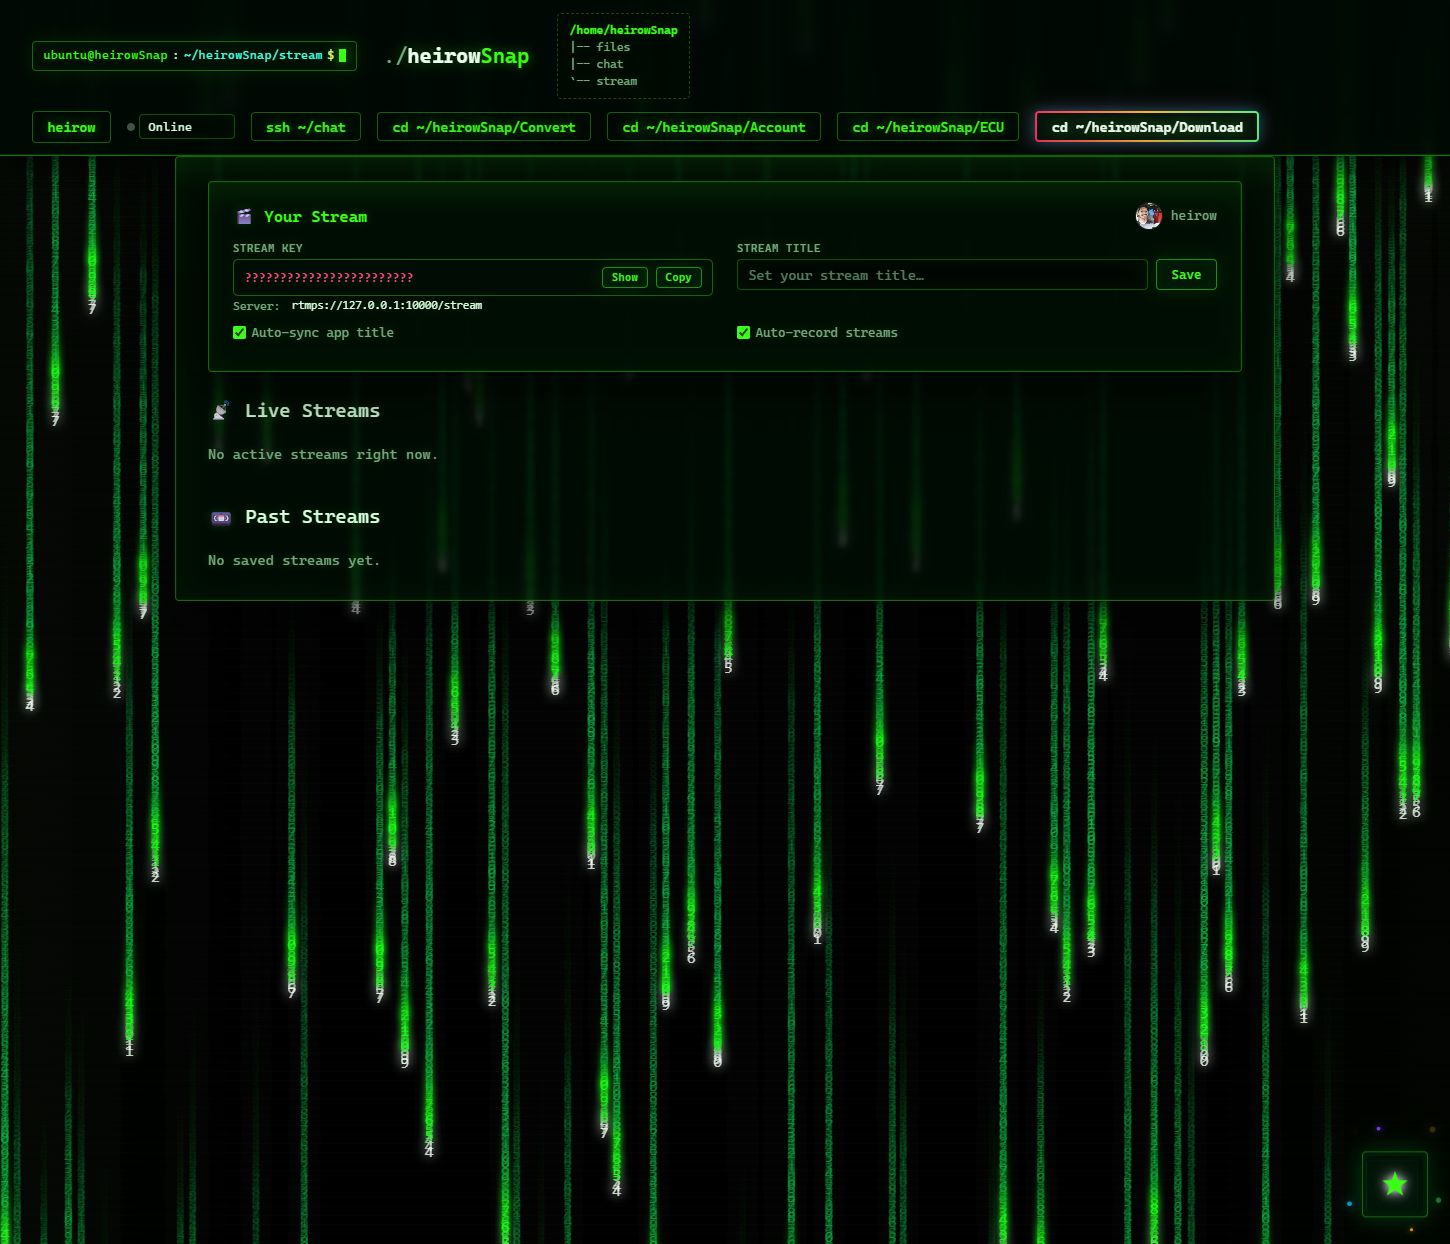
Task: Click the heirow avatar picture
Action: (x=1149, y=216)
